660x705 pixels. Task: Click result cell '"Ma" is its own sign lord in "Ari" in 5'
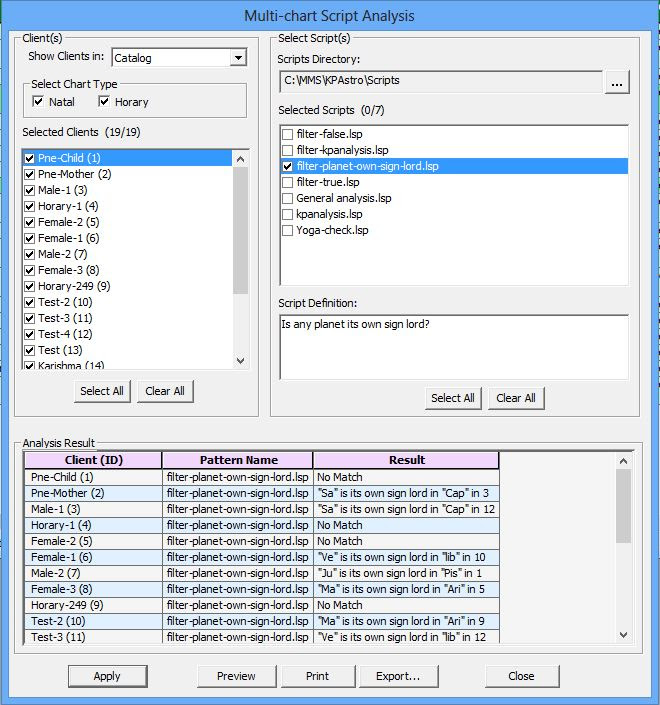tap(406, 589)
